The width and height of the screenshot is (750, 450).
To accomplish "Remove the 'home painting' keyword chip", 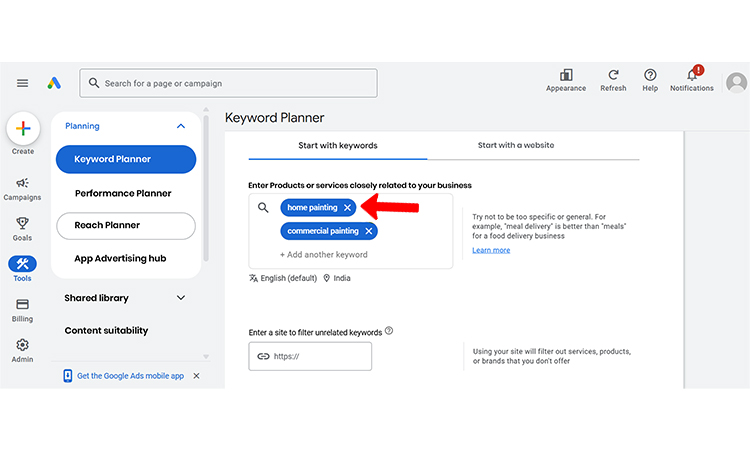I will (348, 208).
